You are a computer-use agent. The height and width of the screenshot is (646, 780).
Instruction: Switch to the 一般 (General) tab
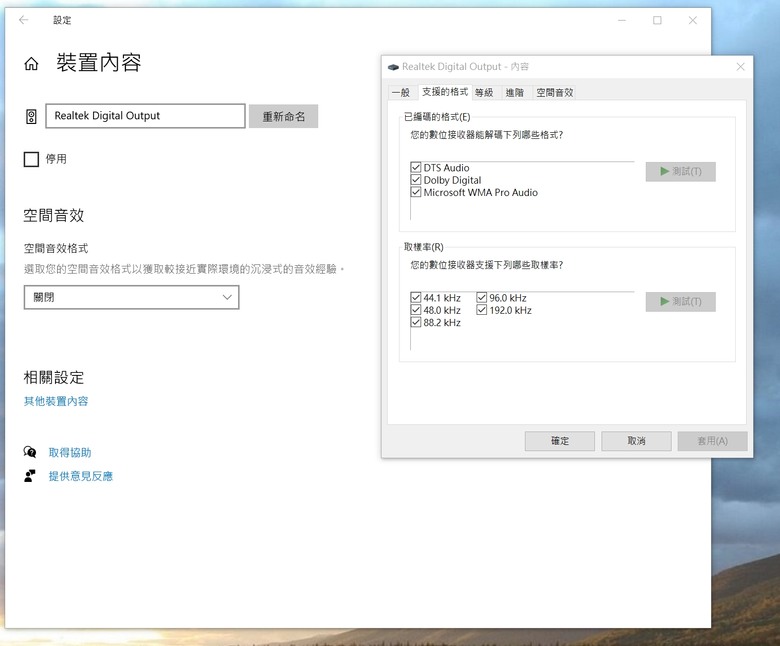click(400, 92)
